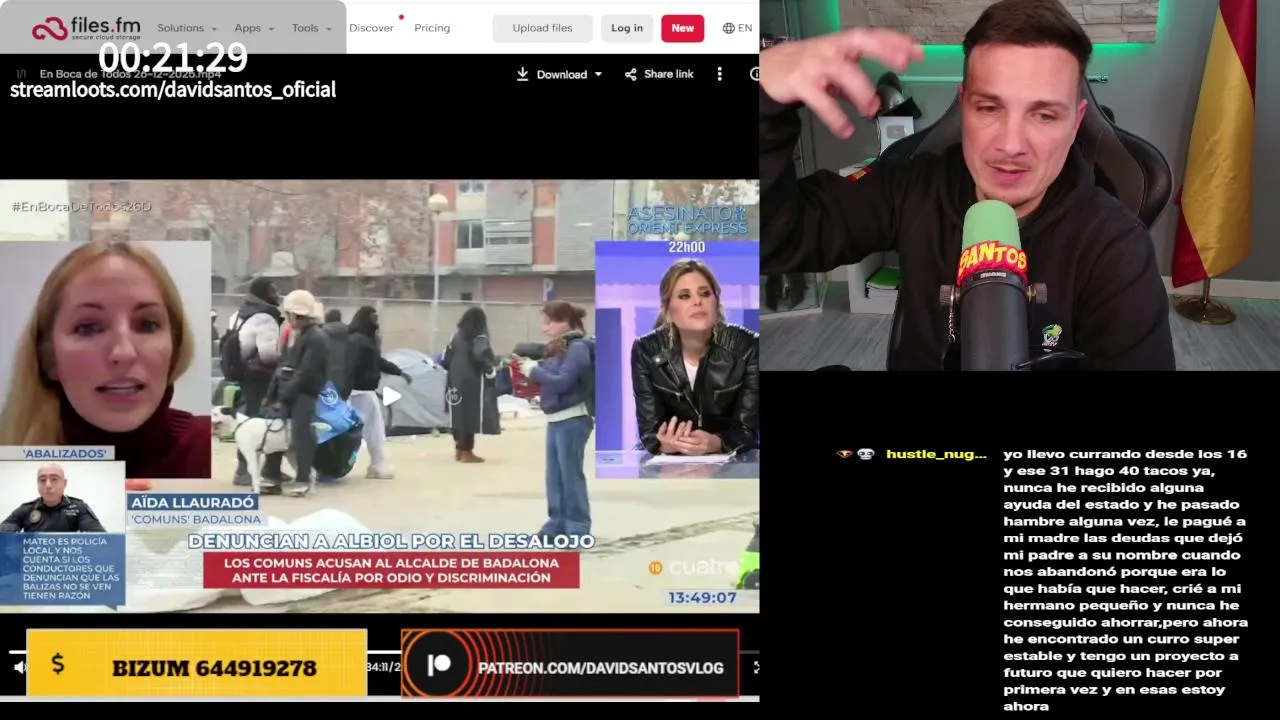This screenshot has width=1280, height=720.
Task: Select the file name 'En Boca de Todos' text
Action: click(130, 74)
